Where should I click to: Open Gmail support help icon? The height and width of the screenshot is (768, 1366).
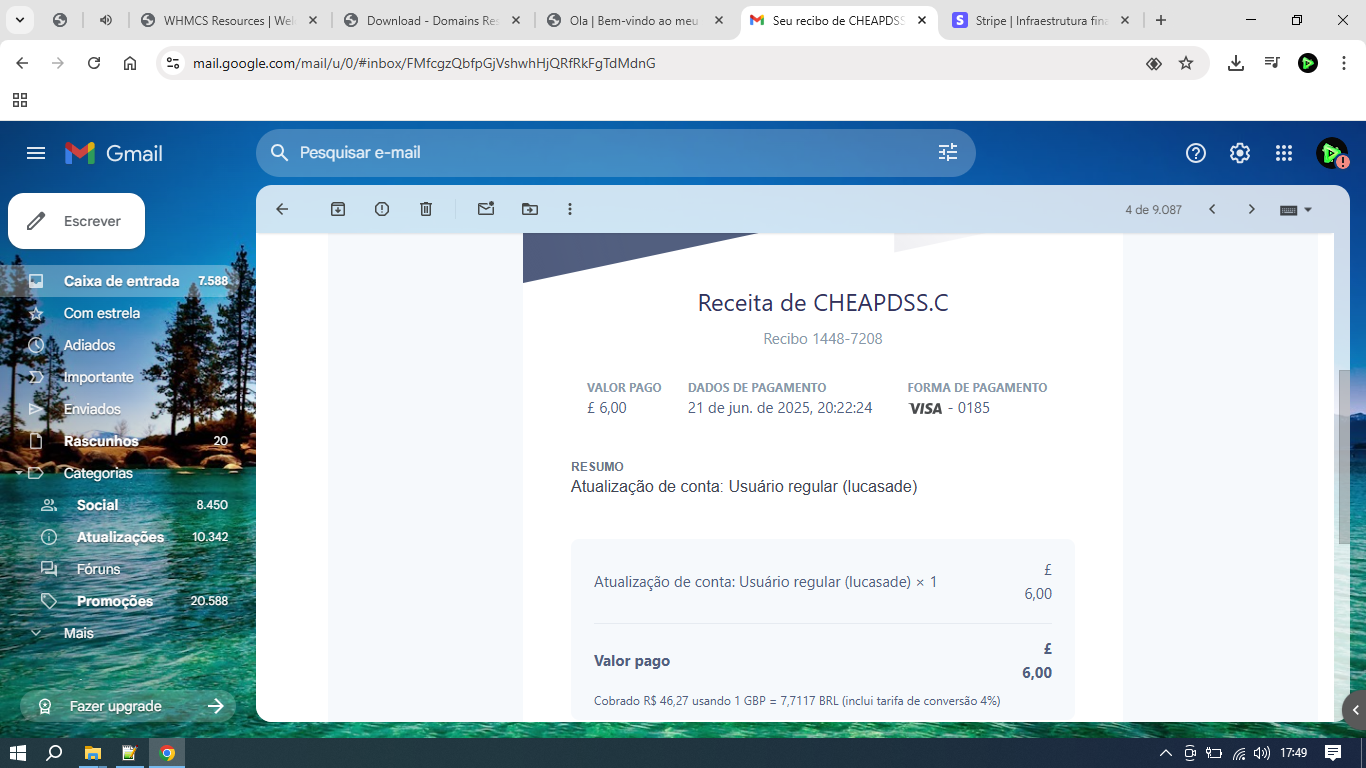tap(1196, 153)
